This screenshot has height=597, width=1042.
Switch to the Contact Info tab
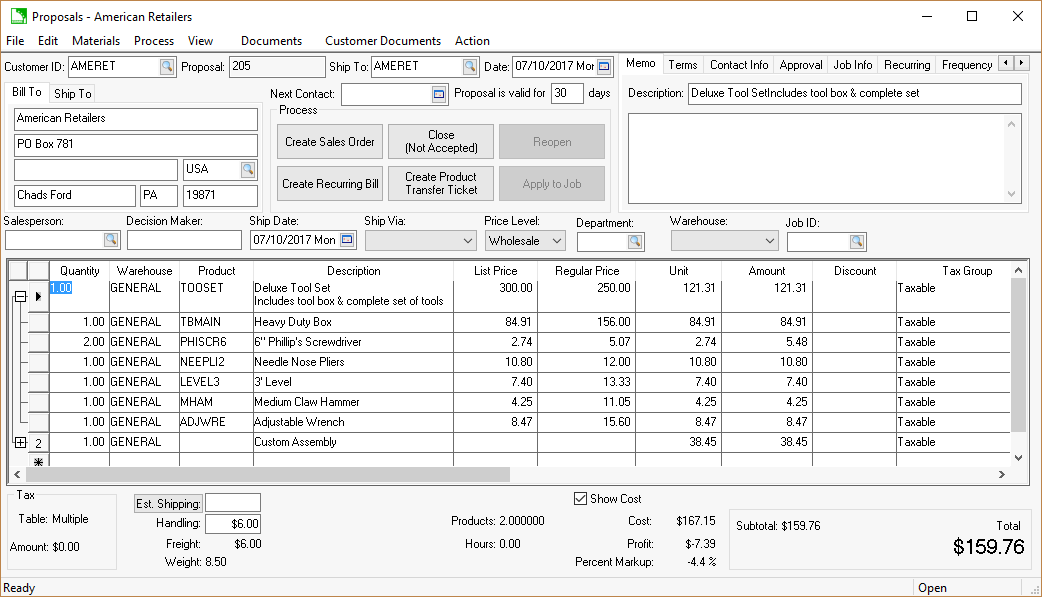(x=739, y=65)
